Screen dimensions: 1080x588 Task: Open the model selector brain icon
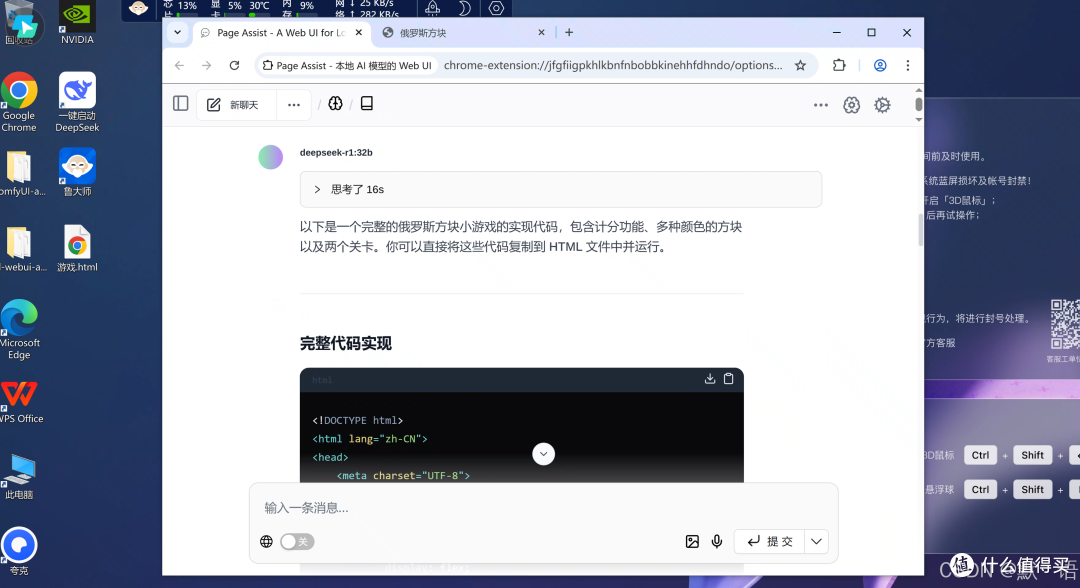click(x=335, y=104)
